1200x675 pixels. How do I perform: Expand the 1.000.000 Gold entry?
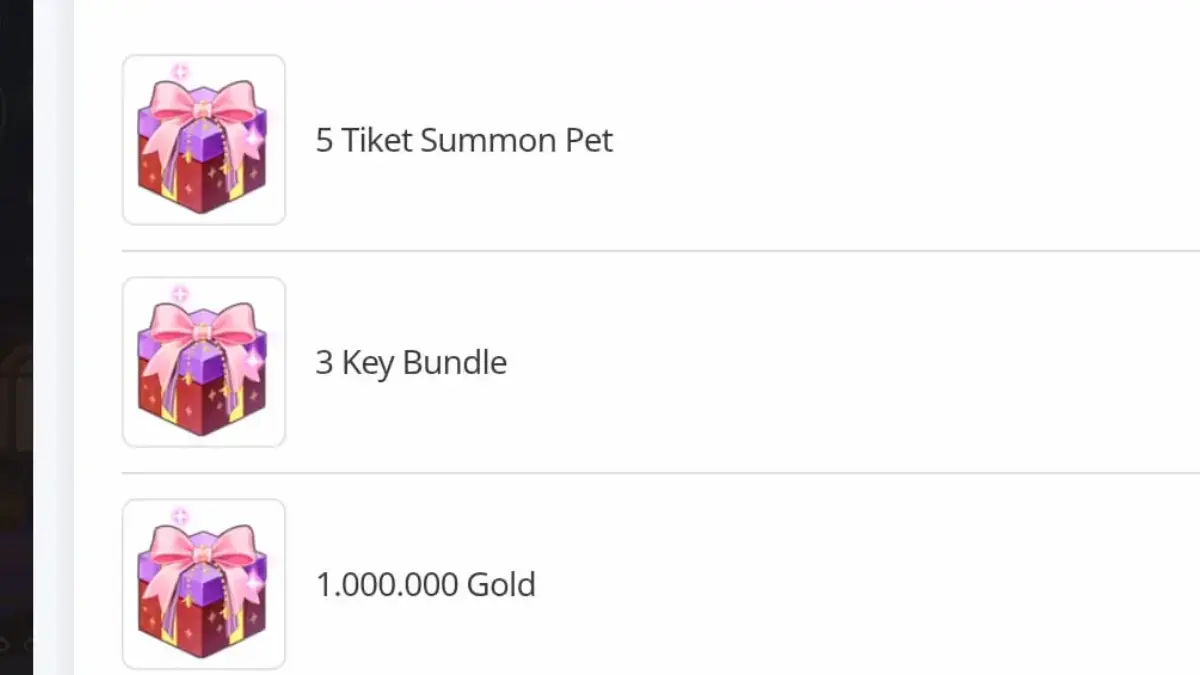tap(427, 584)
